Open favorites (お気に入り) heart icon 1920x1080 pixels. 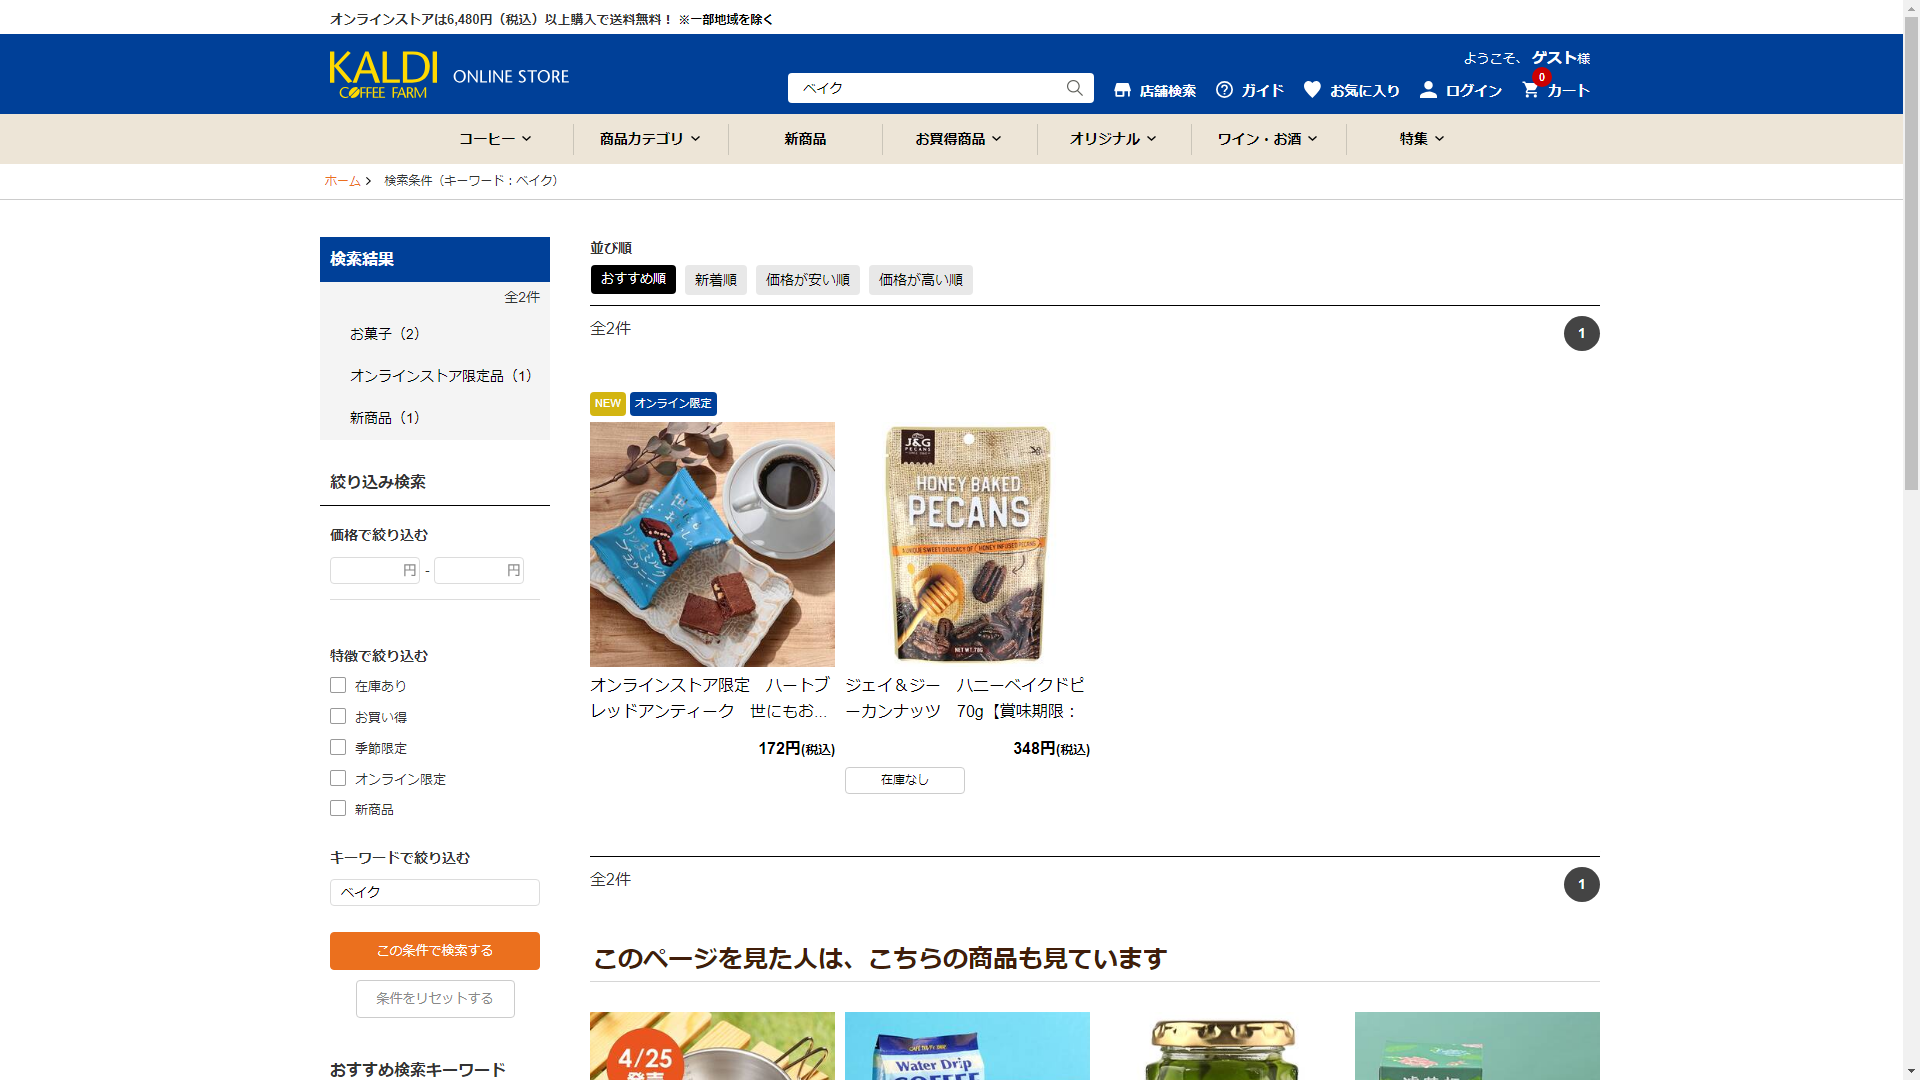click(1312, 90)
